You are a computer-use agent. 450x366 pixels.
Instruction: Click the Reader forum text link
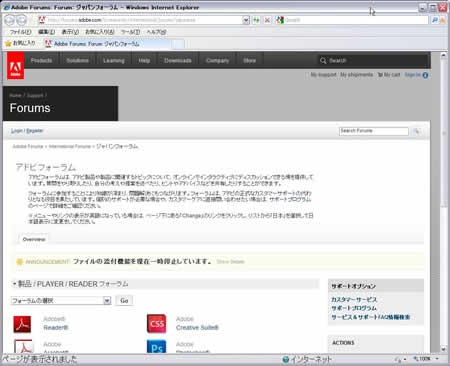coord(55,328)
